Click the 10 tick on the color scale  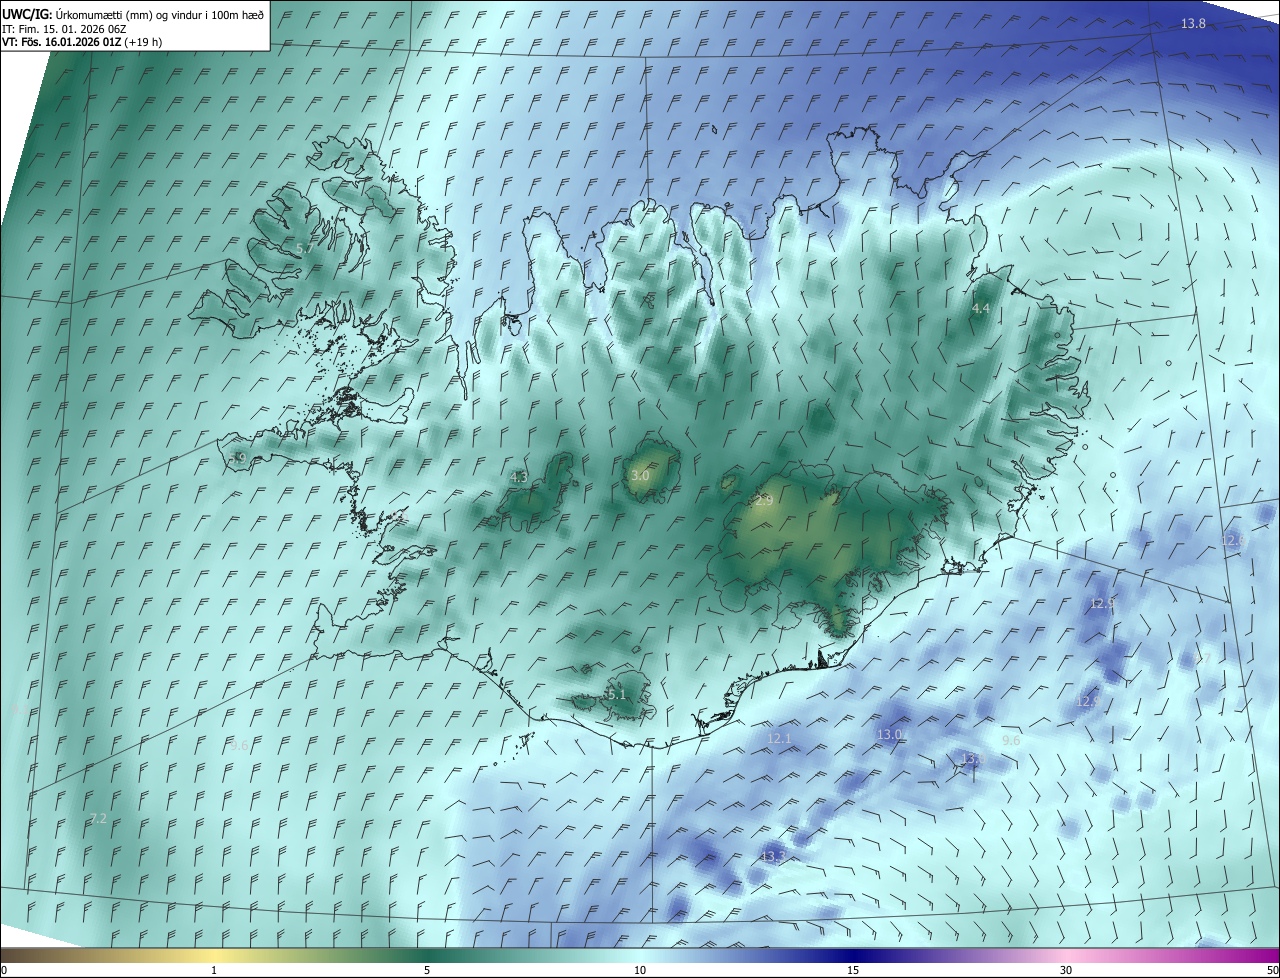coord(640,971)
